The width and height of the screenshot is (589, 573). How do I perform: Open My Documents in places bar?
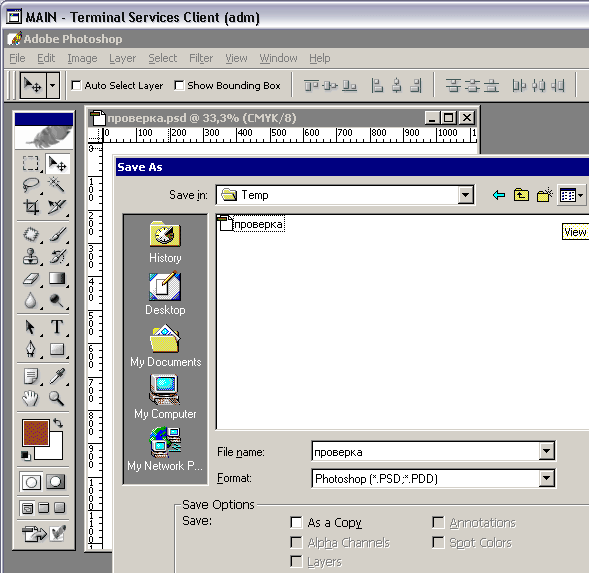coord(165,346)
